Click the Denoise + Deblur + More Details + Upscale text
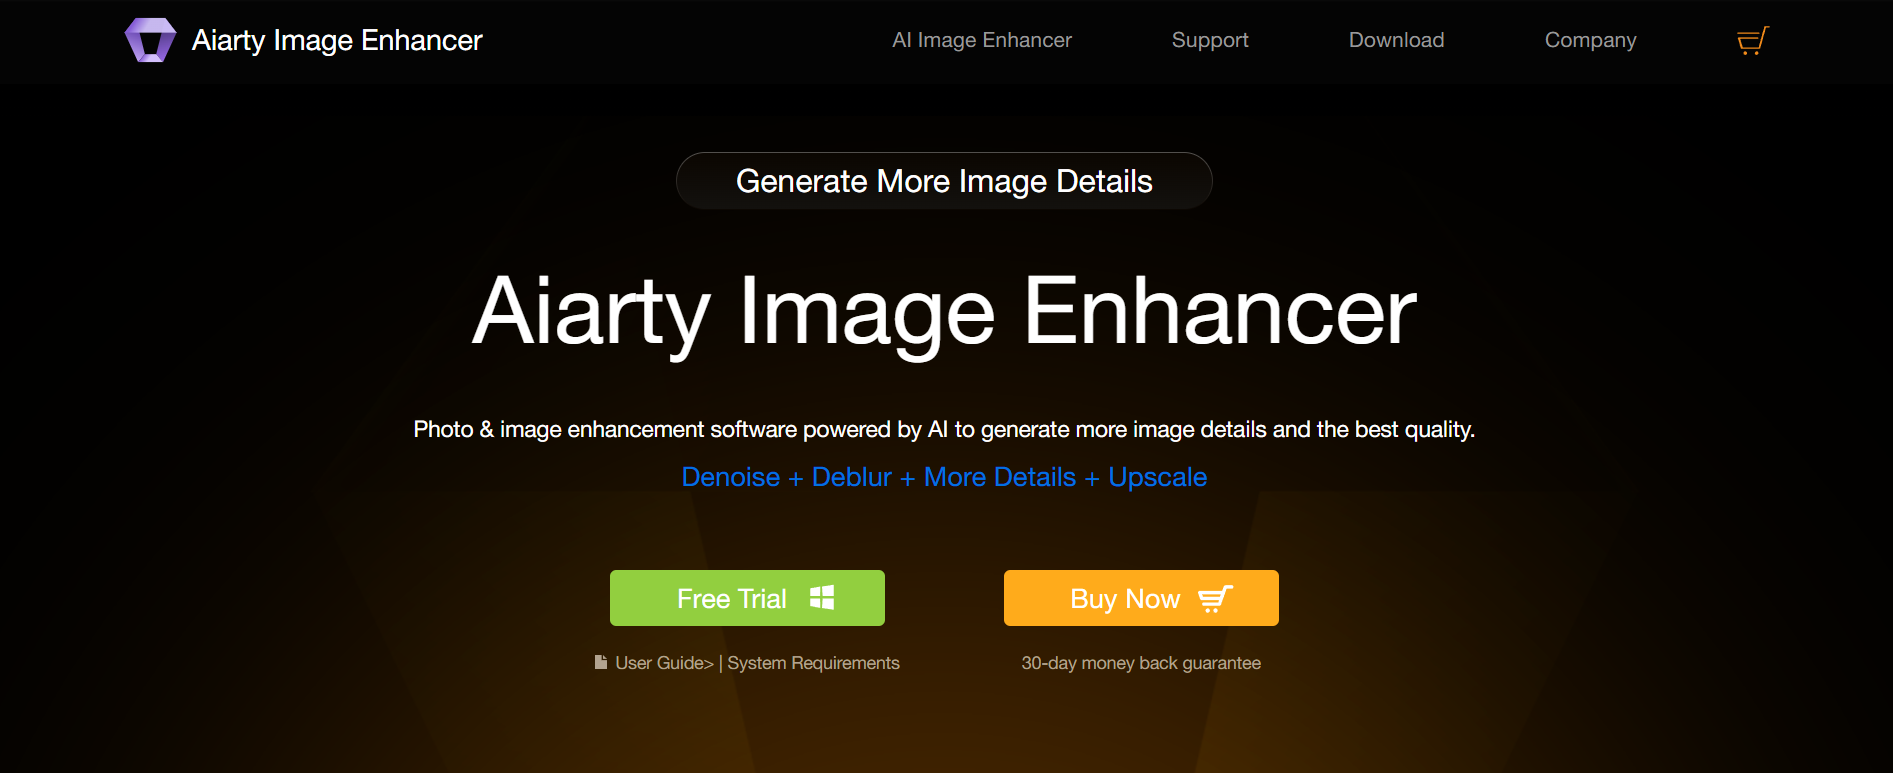This screenshot has width=1893, height=773. pos(944,477)
